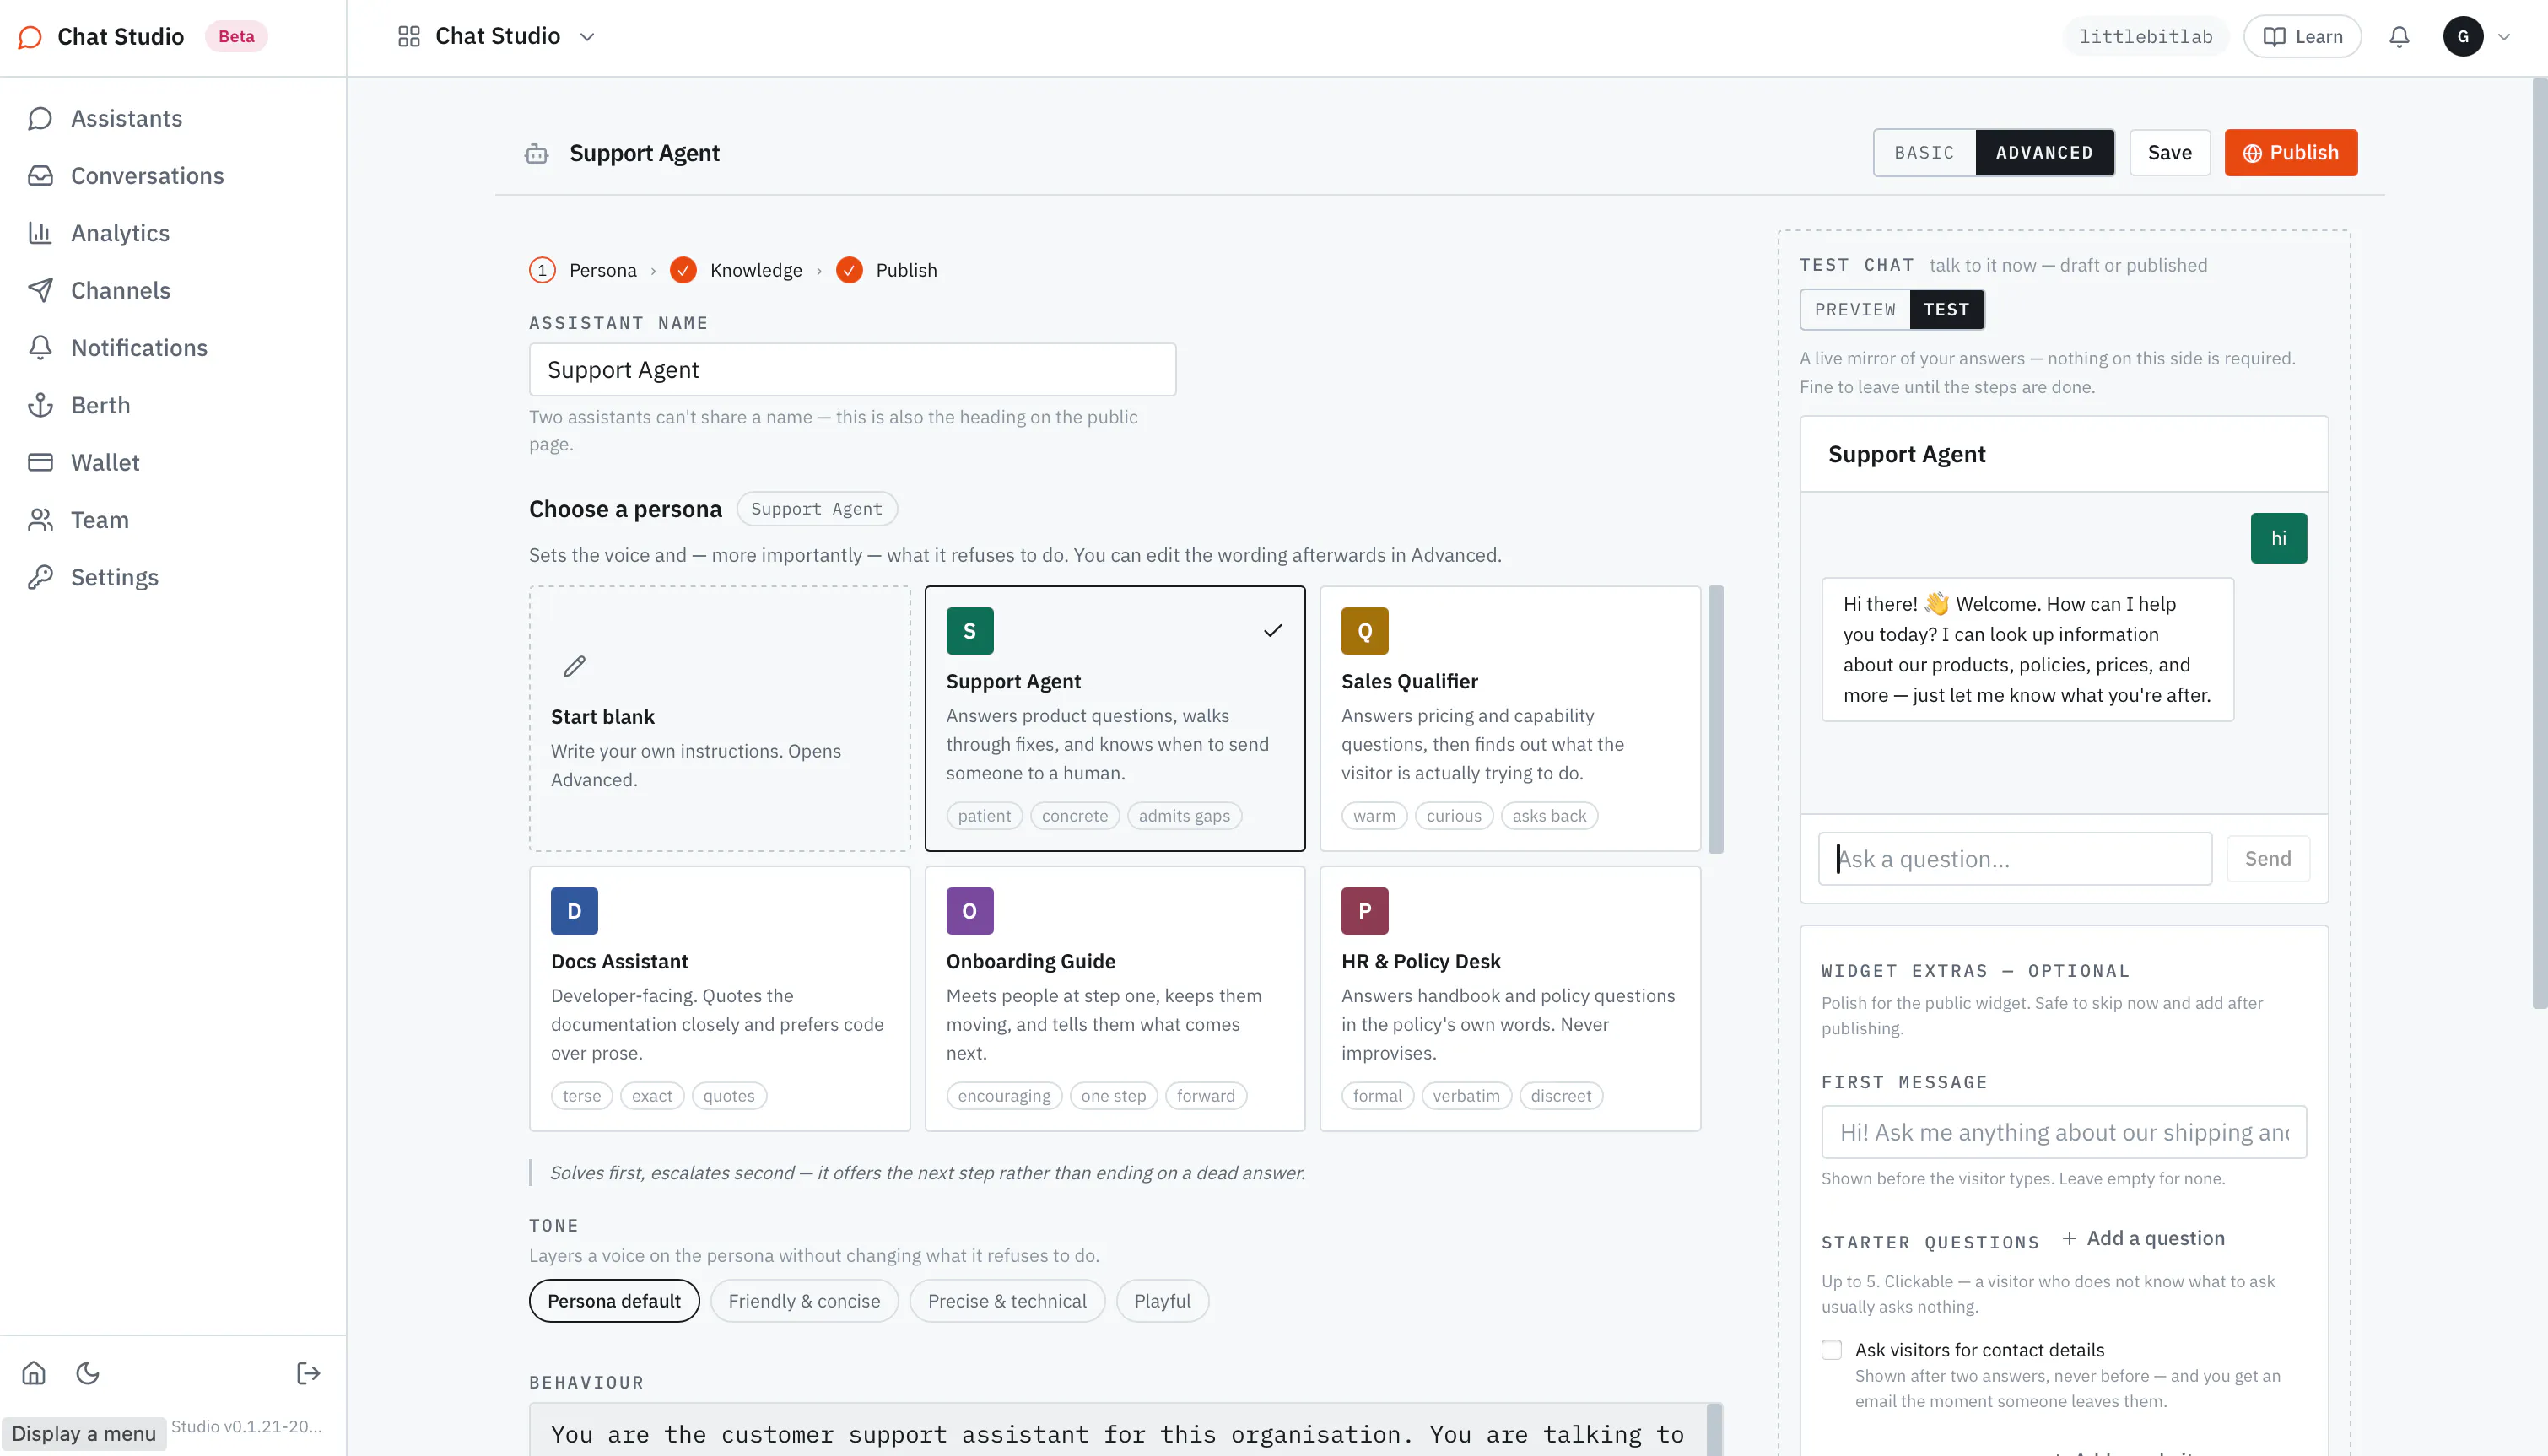Viewport: 2548px width, 1456px height.
Task: Switch editor to ADVANCED mode
Action: [2044, 153]
